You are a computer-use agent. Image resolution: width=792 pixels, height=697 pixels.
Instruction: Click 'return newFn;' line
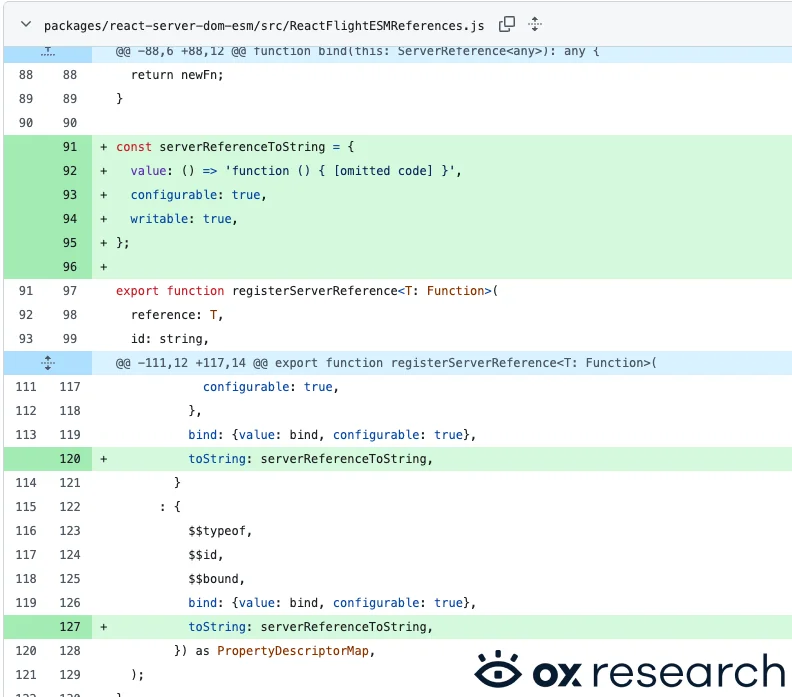pos(177,75)
